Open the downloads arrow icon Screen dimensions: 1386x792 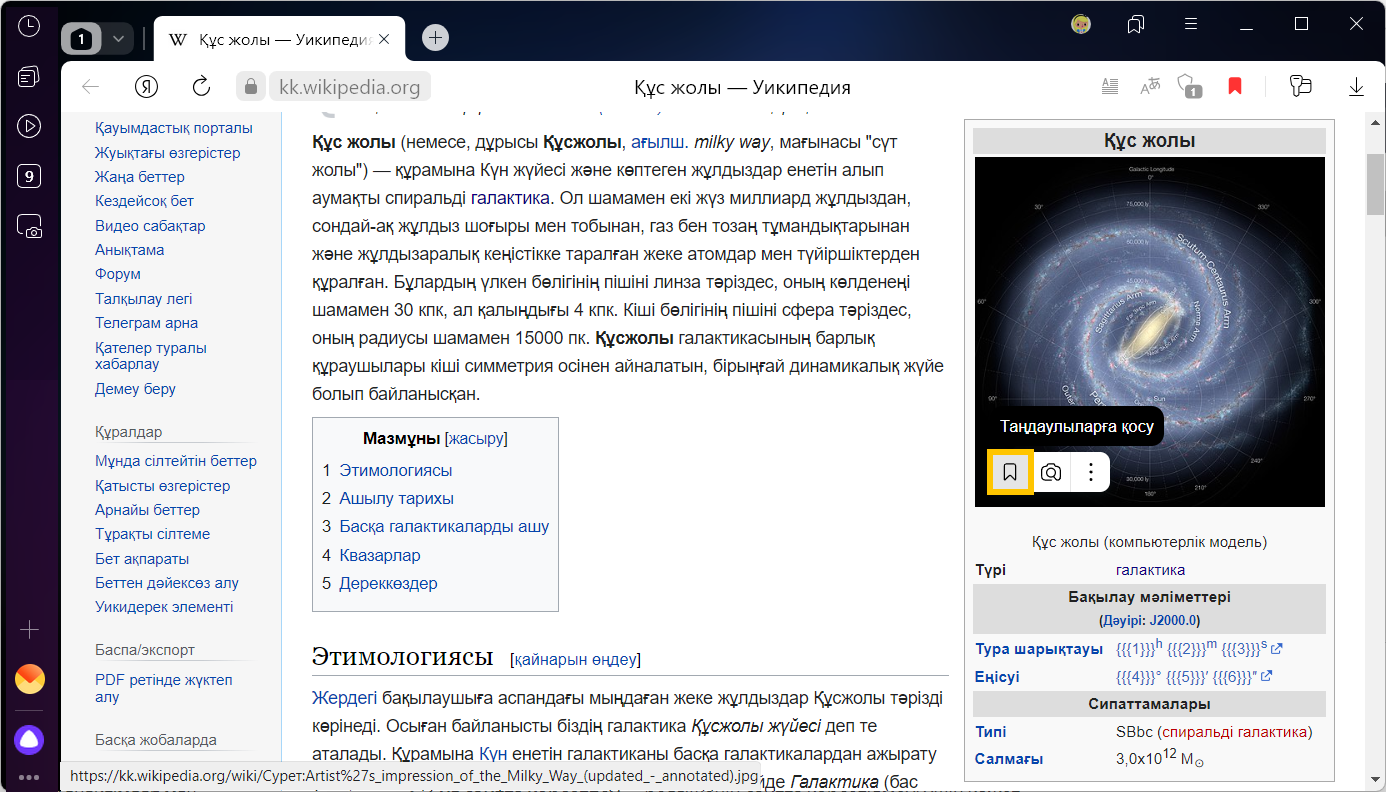tap(1356, 87)
